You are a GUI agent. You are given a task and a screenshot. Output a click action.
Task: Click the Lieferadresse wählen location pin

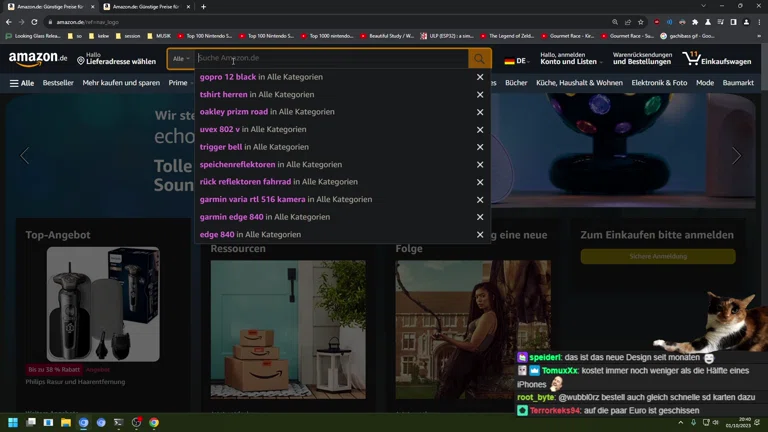(x=81, y=60)
